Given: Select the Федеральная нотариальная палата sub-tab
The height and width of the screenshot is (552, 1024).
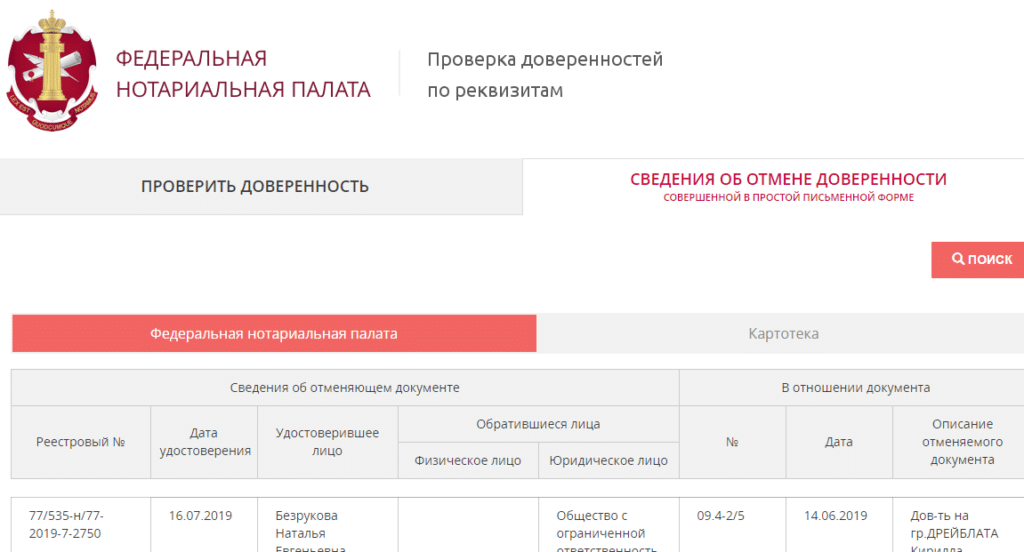Looking at the screenshot, I should click(274, 334).
